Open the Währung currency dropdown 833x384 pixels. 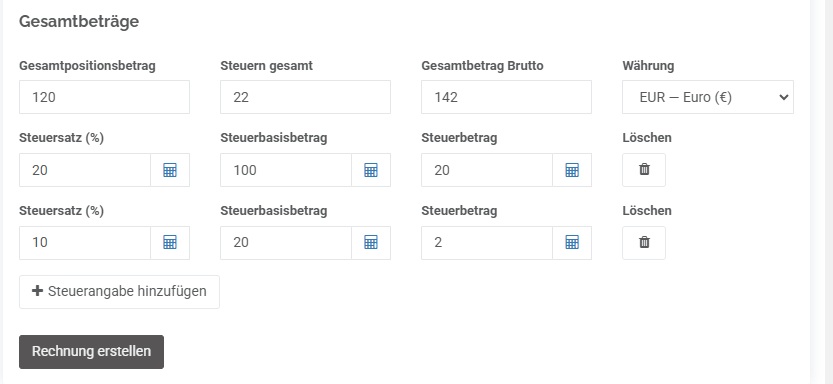[708, 97]
